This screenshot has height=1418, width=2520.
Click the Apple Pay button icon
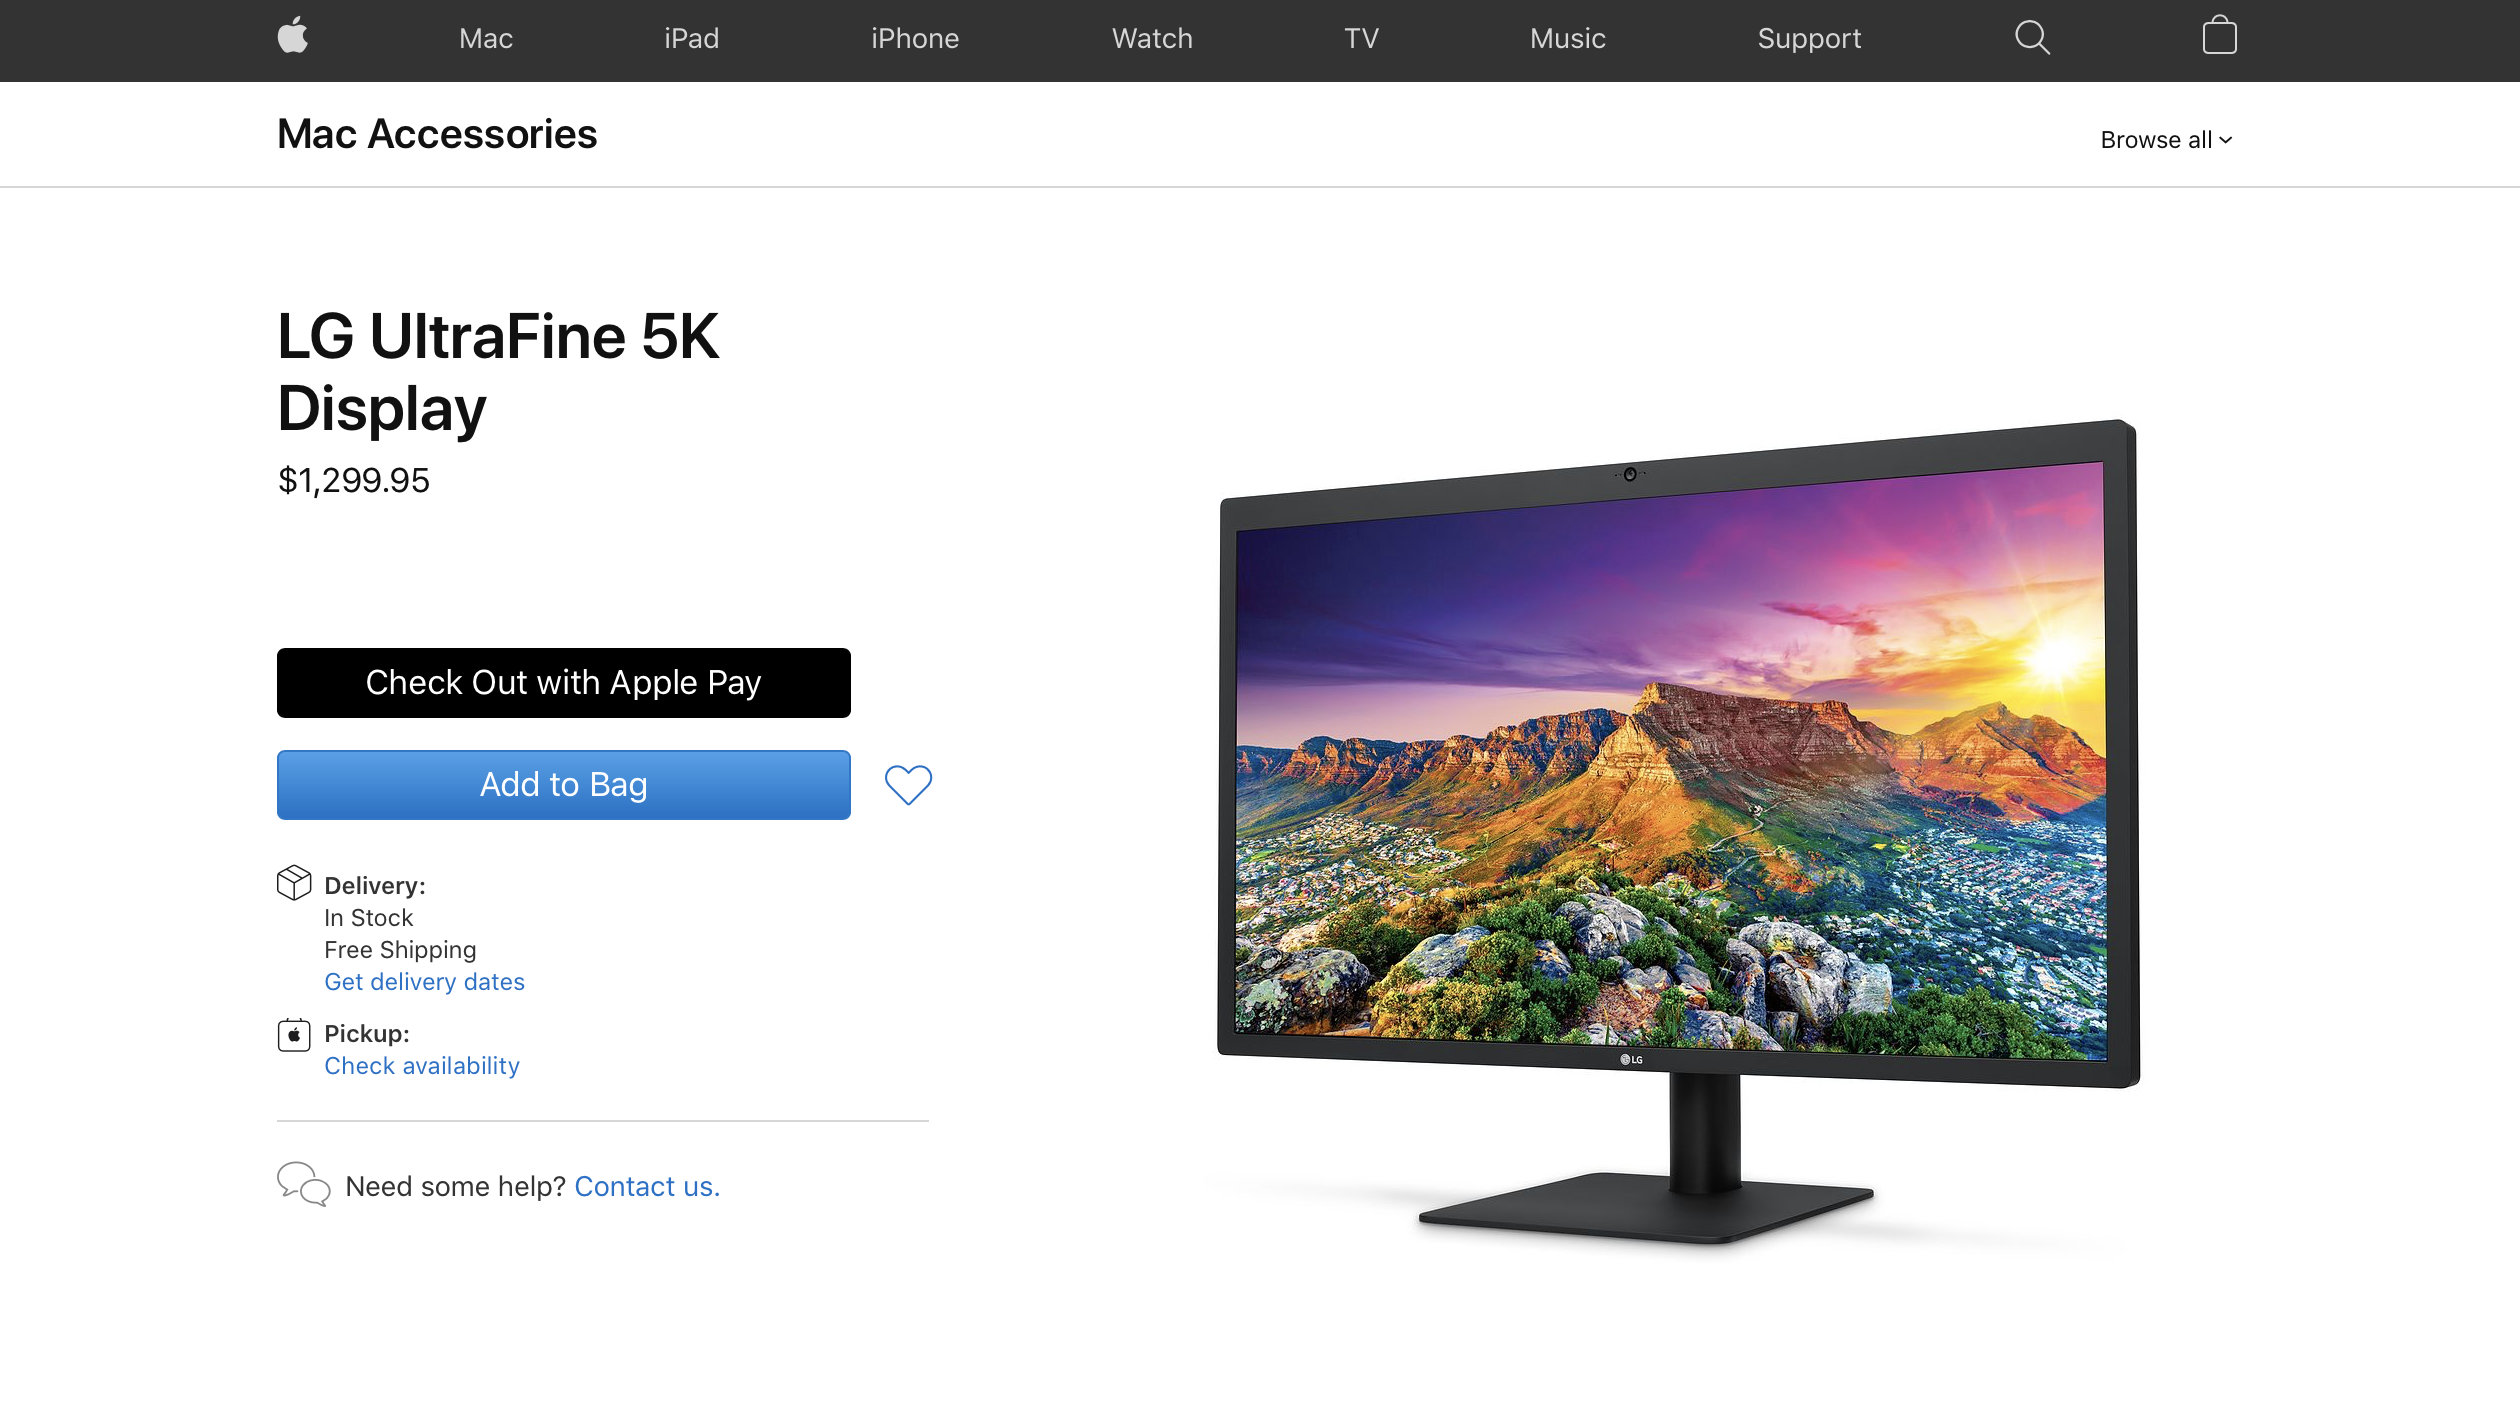coord(562,682)
